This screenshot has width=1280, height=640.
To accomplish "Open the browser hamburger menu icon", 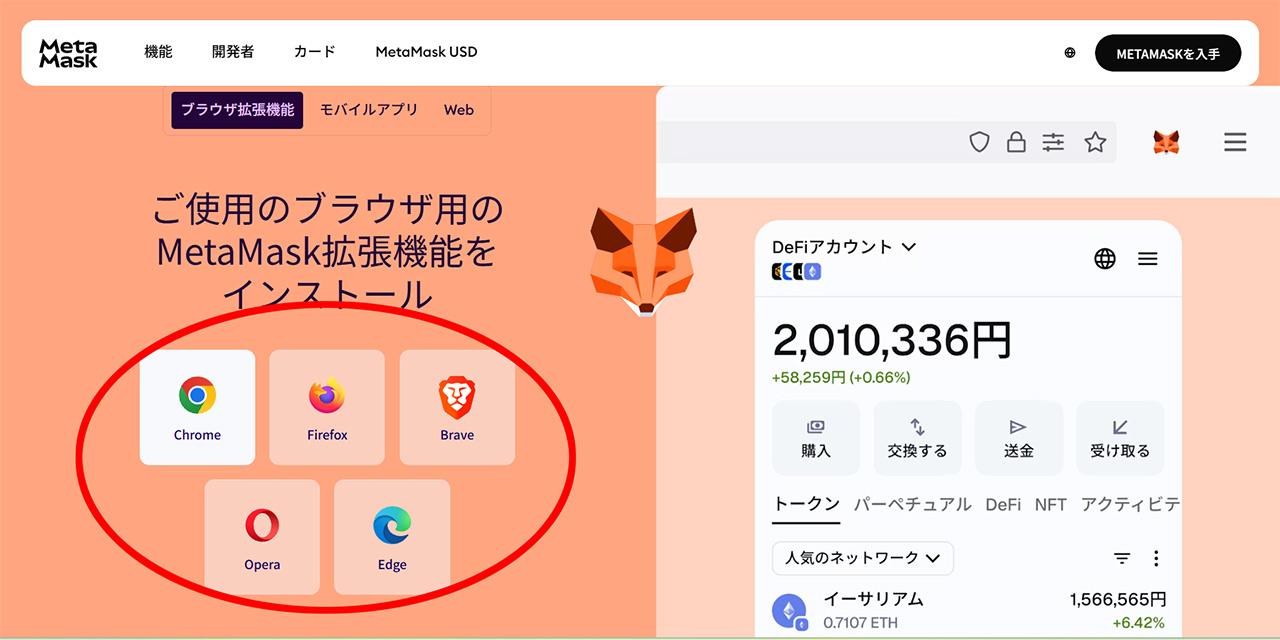I will pyautogui.click(x=1235, y=142).
